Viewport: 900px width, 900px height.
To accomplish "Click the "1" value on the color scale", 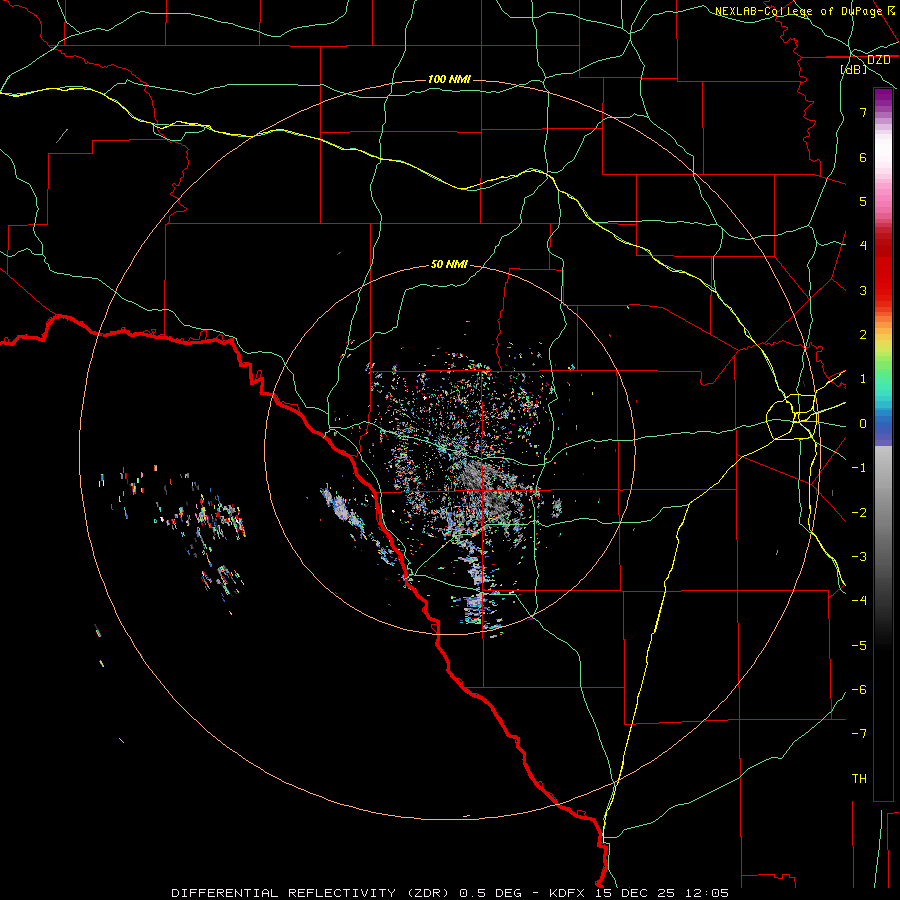I will tap(863, 379).
